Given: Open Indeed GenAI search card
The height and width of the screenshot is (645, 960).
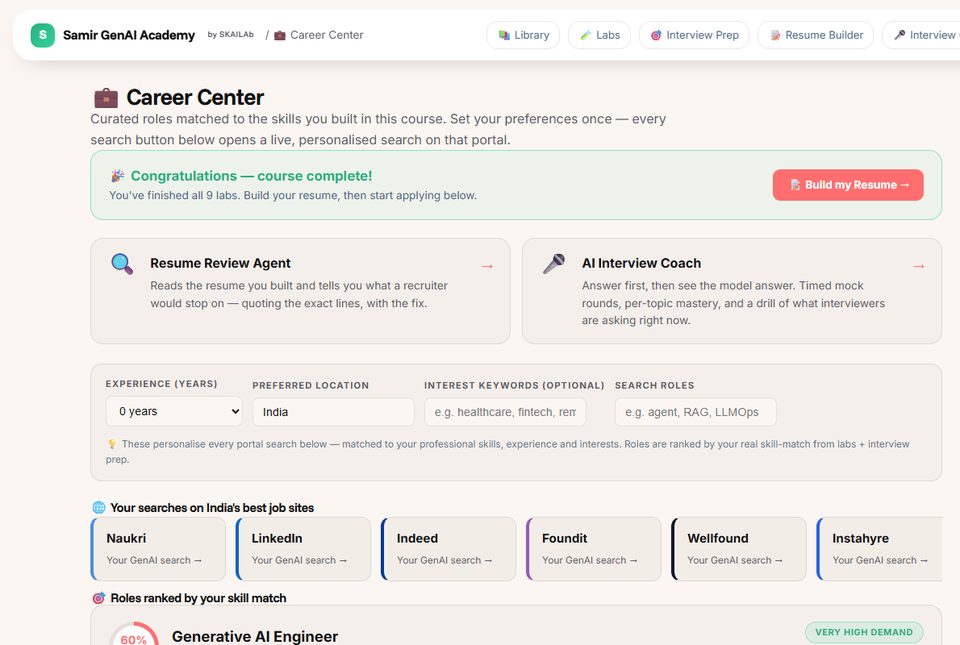Looking at the screenshot, I should (x=448, y=549).
